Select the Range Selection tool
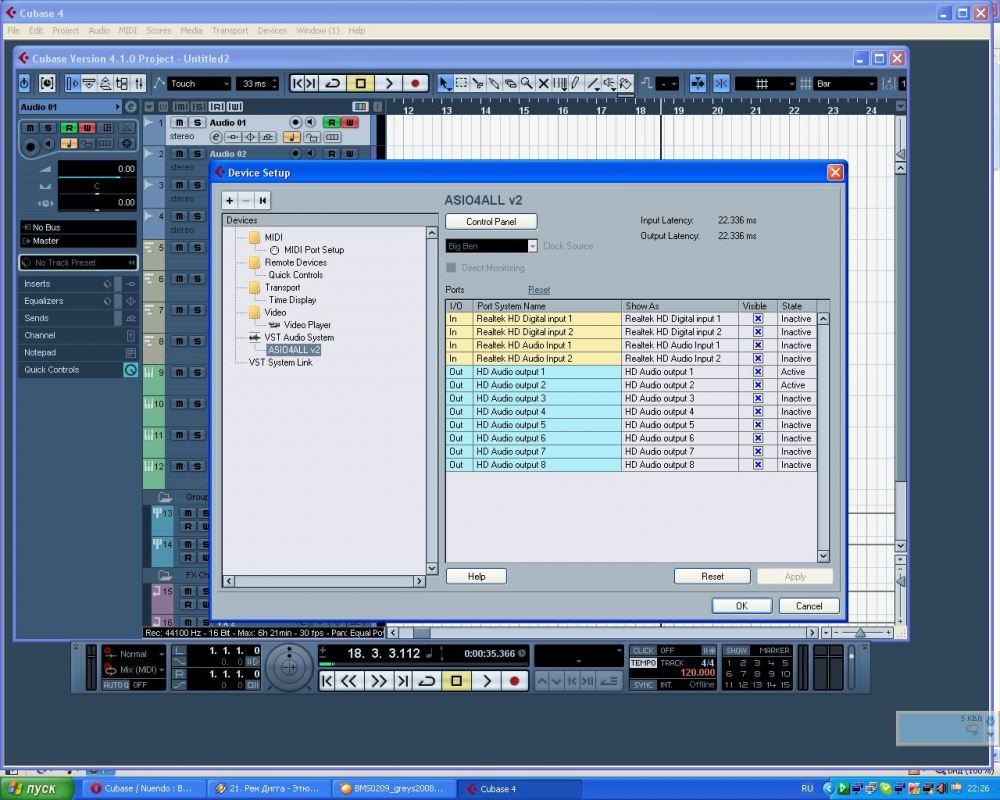 coord(461,83)
